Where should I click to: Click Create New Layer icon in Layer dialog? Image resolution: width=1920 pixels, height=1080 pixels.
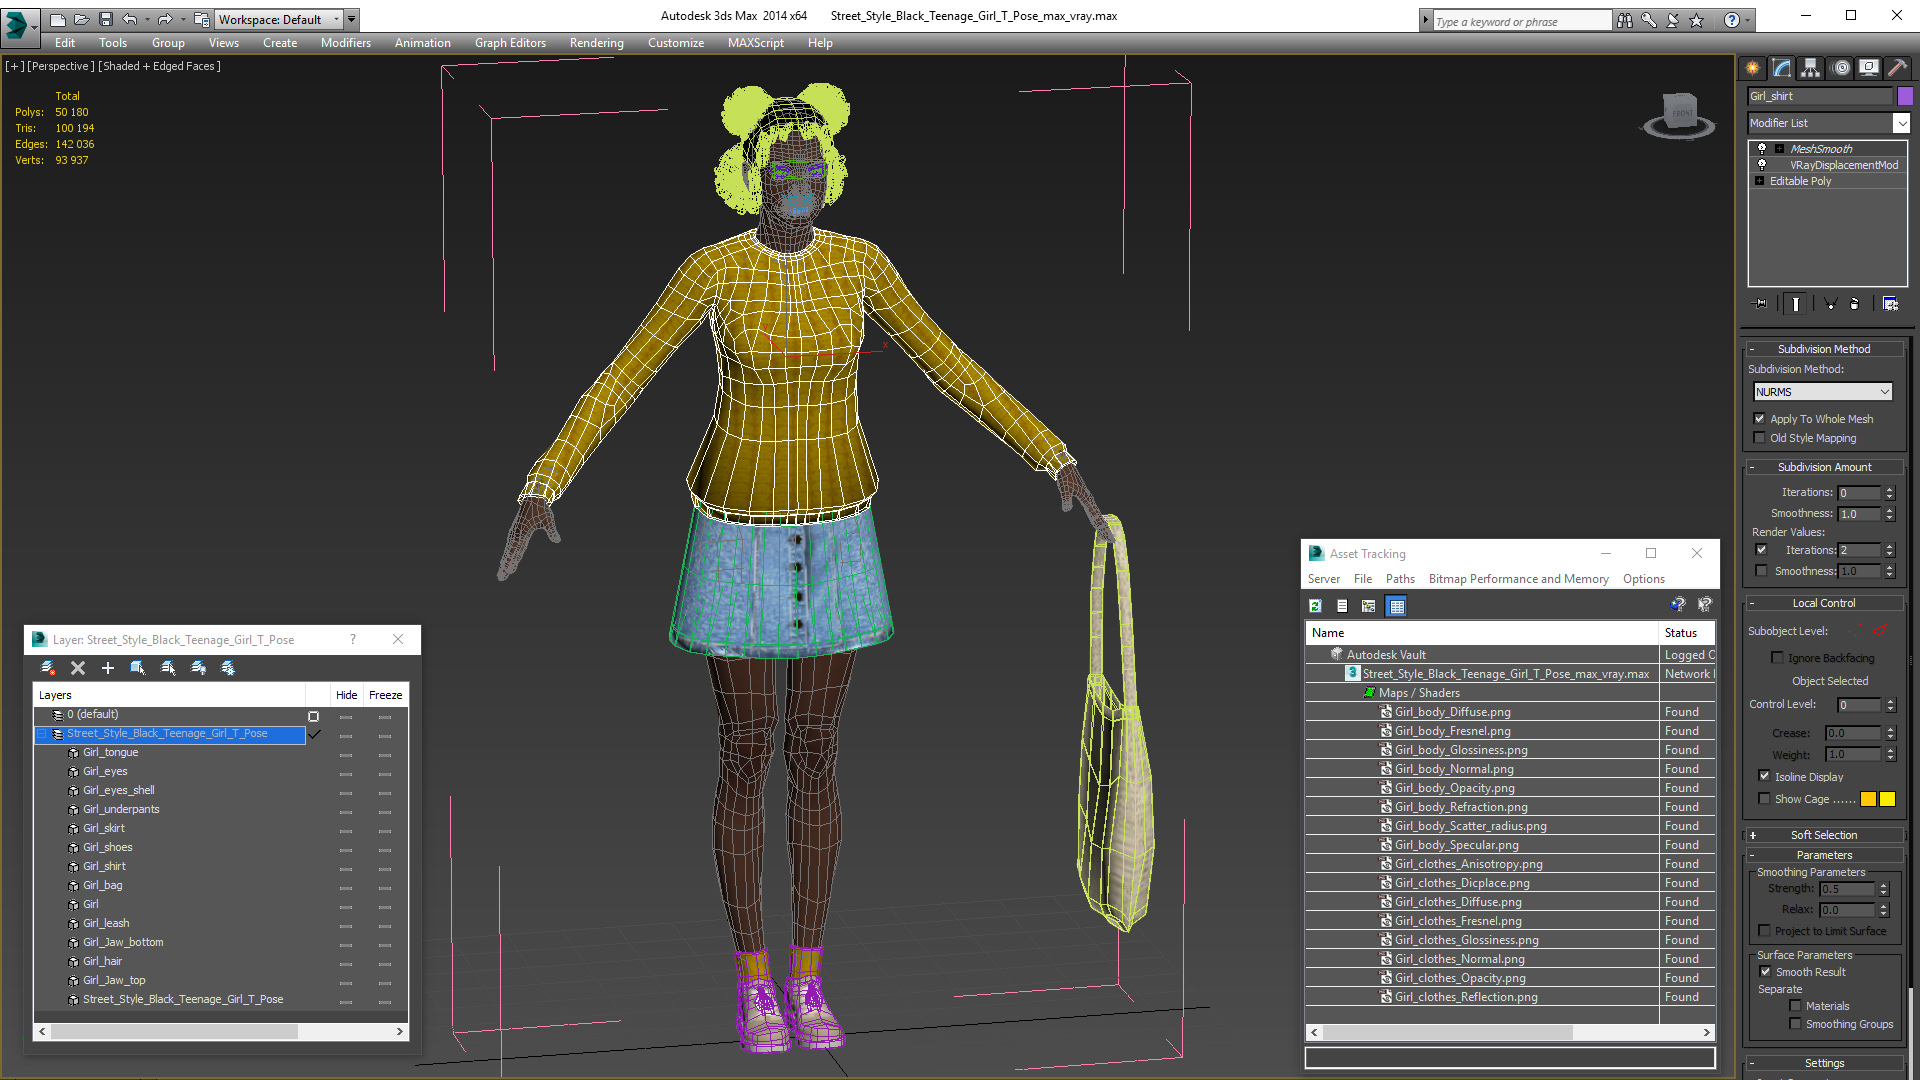point(47,668)
